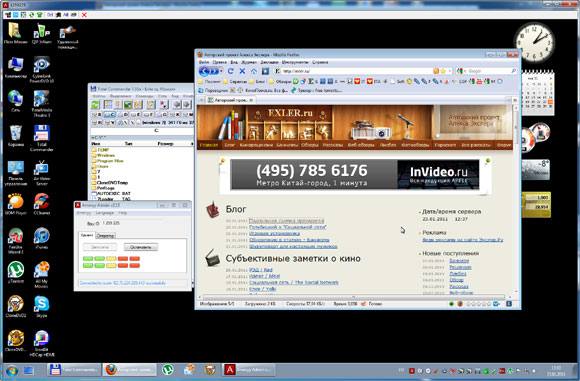
Task: Open the Skype desktop shortcut
Action: point(41,307)
